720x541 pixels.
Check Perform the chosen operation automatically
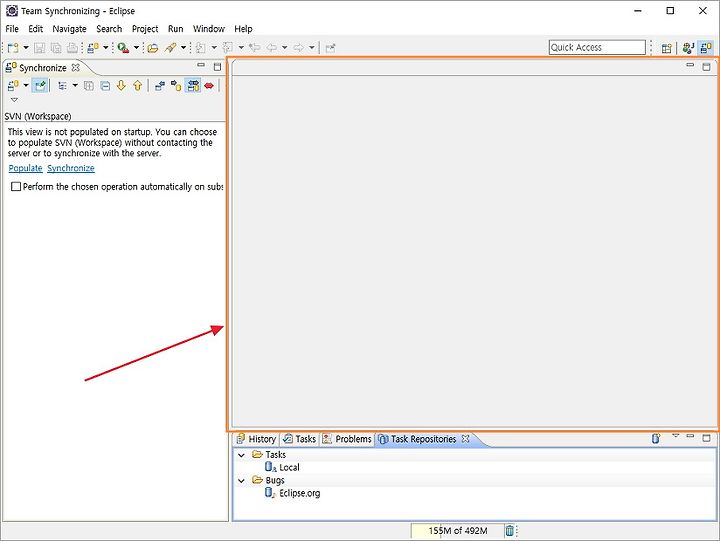pos(16,186)
